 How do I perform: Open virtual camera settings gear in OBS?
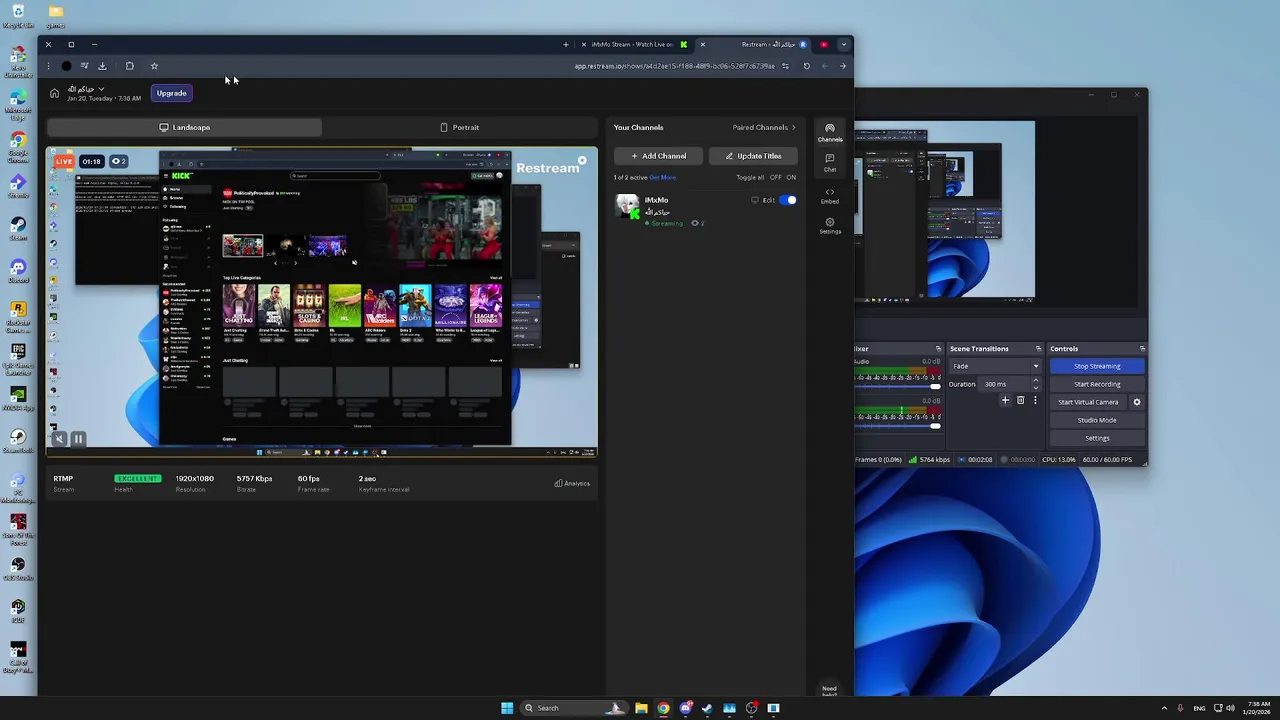pyautogui.click(x=1136, y=402)
